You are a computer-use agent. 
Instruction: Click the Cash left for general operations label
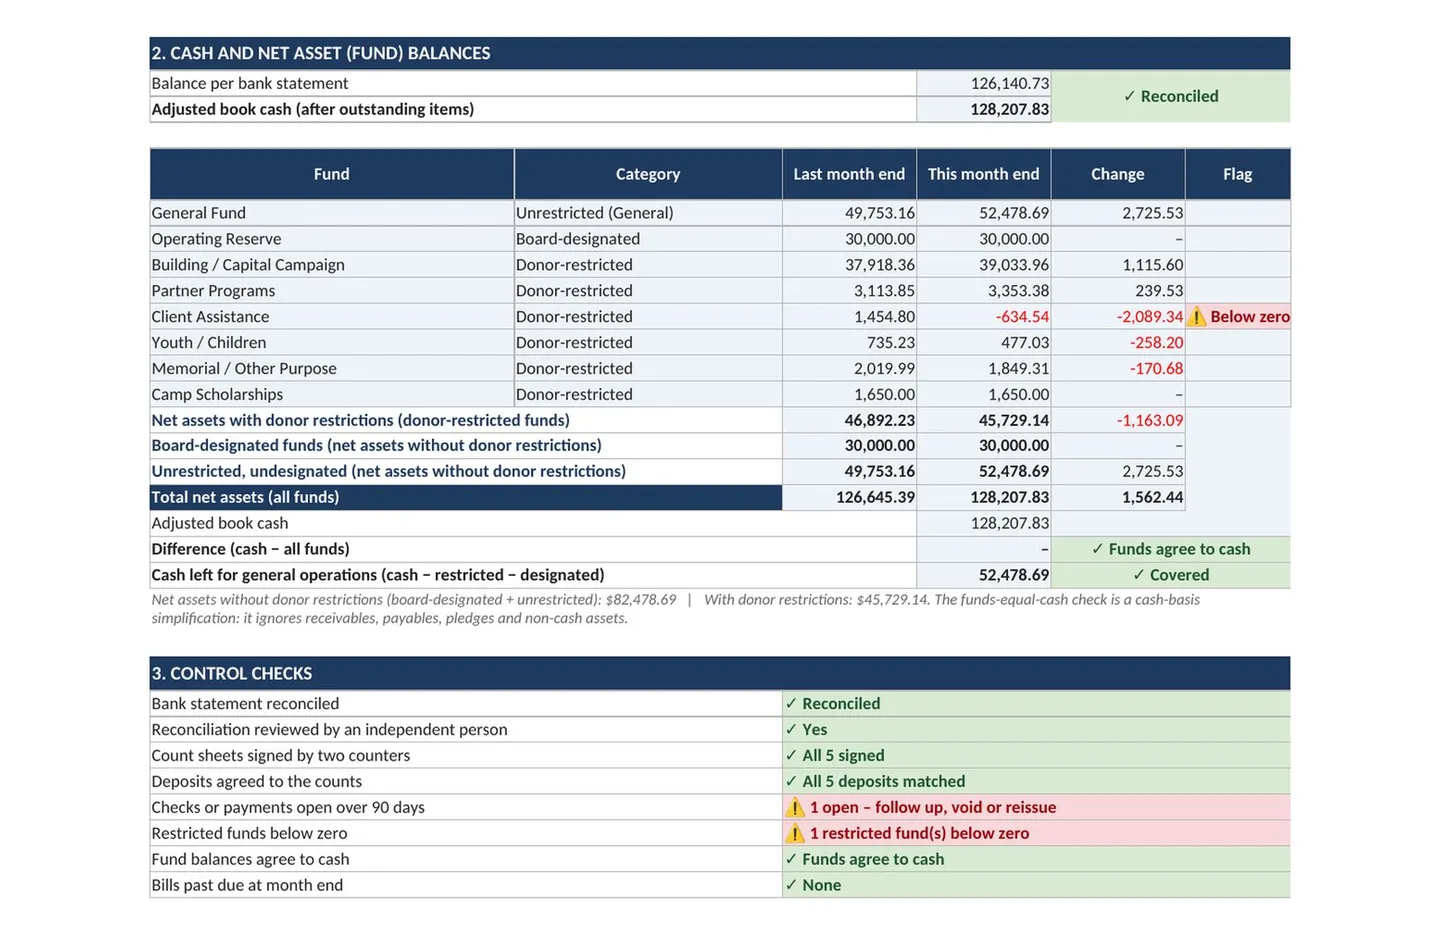click(x=378, y=575)
